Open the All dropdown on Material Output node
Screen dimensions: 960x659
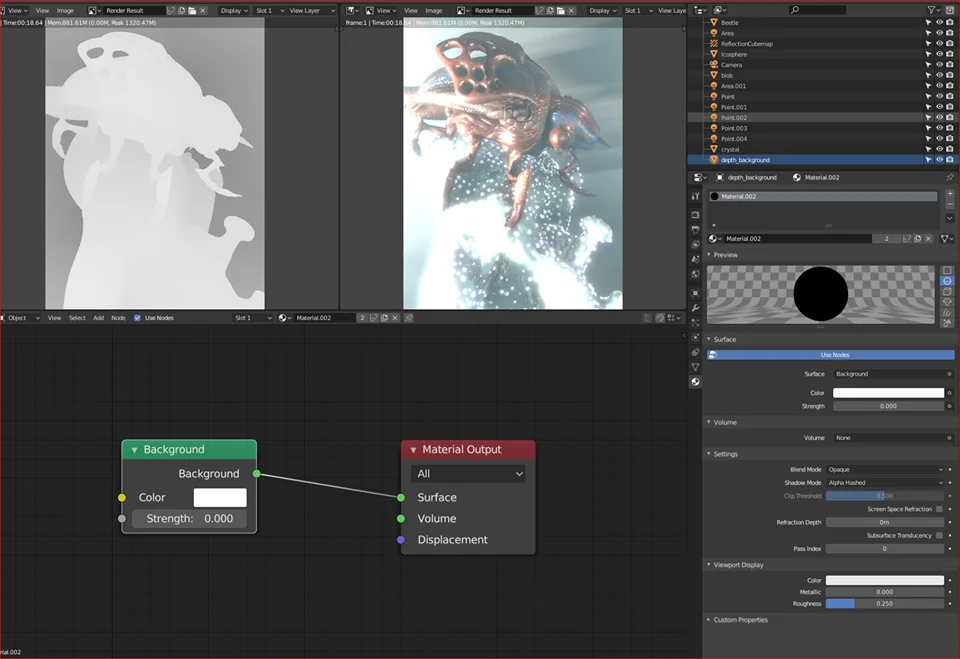[467, 472]
